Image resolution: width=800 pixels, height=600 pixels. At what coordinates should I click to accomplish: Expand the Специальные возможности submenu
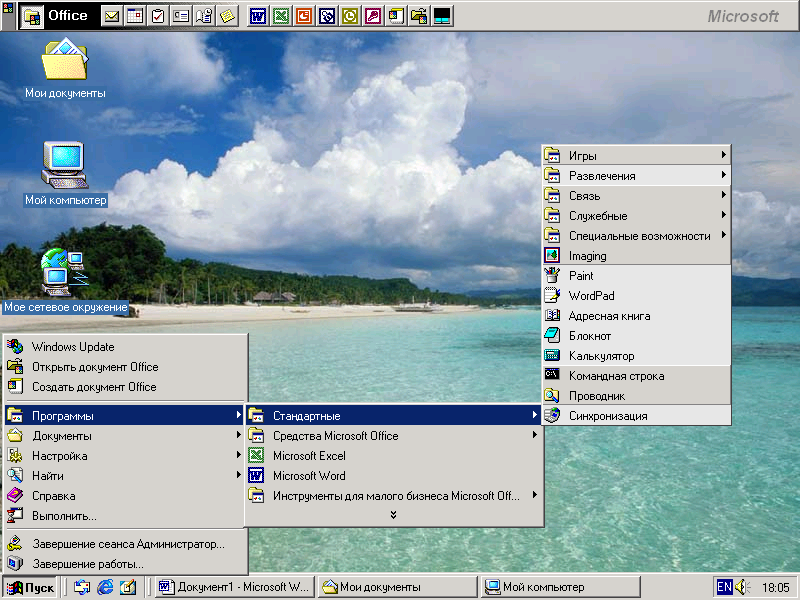point(637,236)
